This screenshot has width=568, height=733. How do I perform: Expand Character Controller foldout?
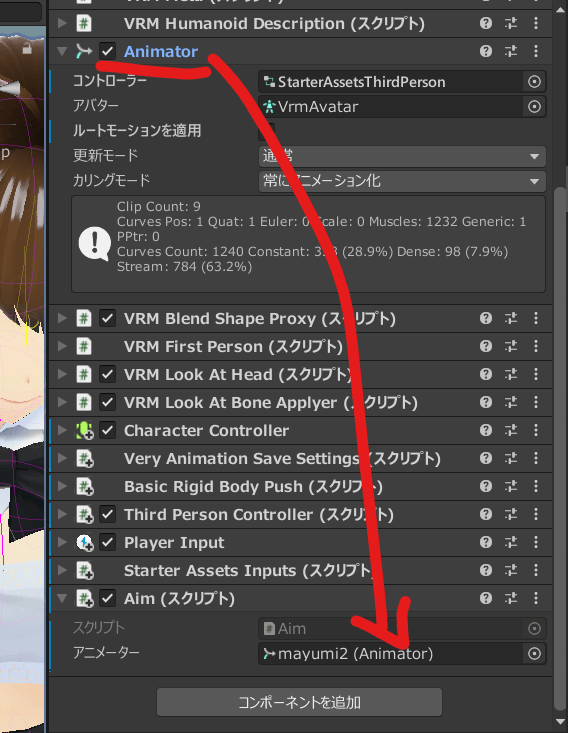(62, 431)
